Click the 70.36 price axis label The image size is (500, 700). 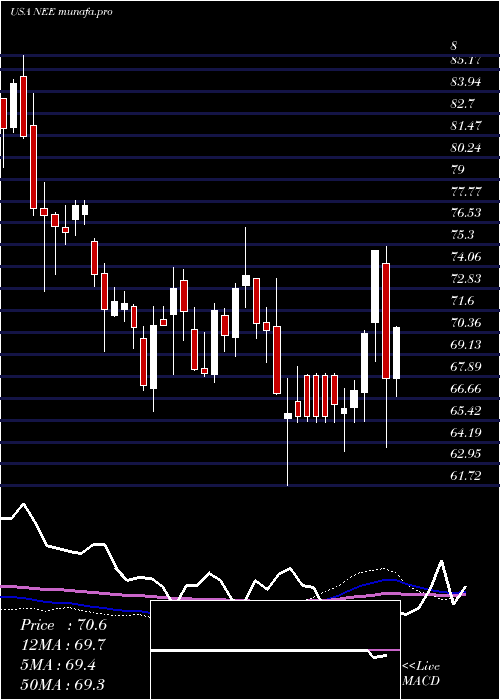click(x=466, y=322)
